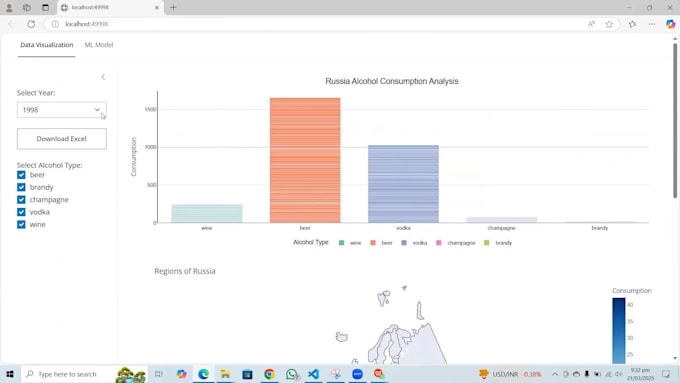Open Read aloud icon in address bar

pyautogui.click(x=592, y=24)
